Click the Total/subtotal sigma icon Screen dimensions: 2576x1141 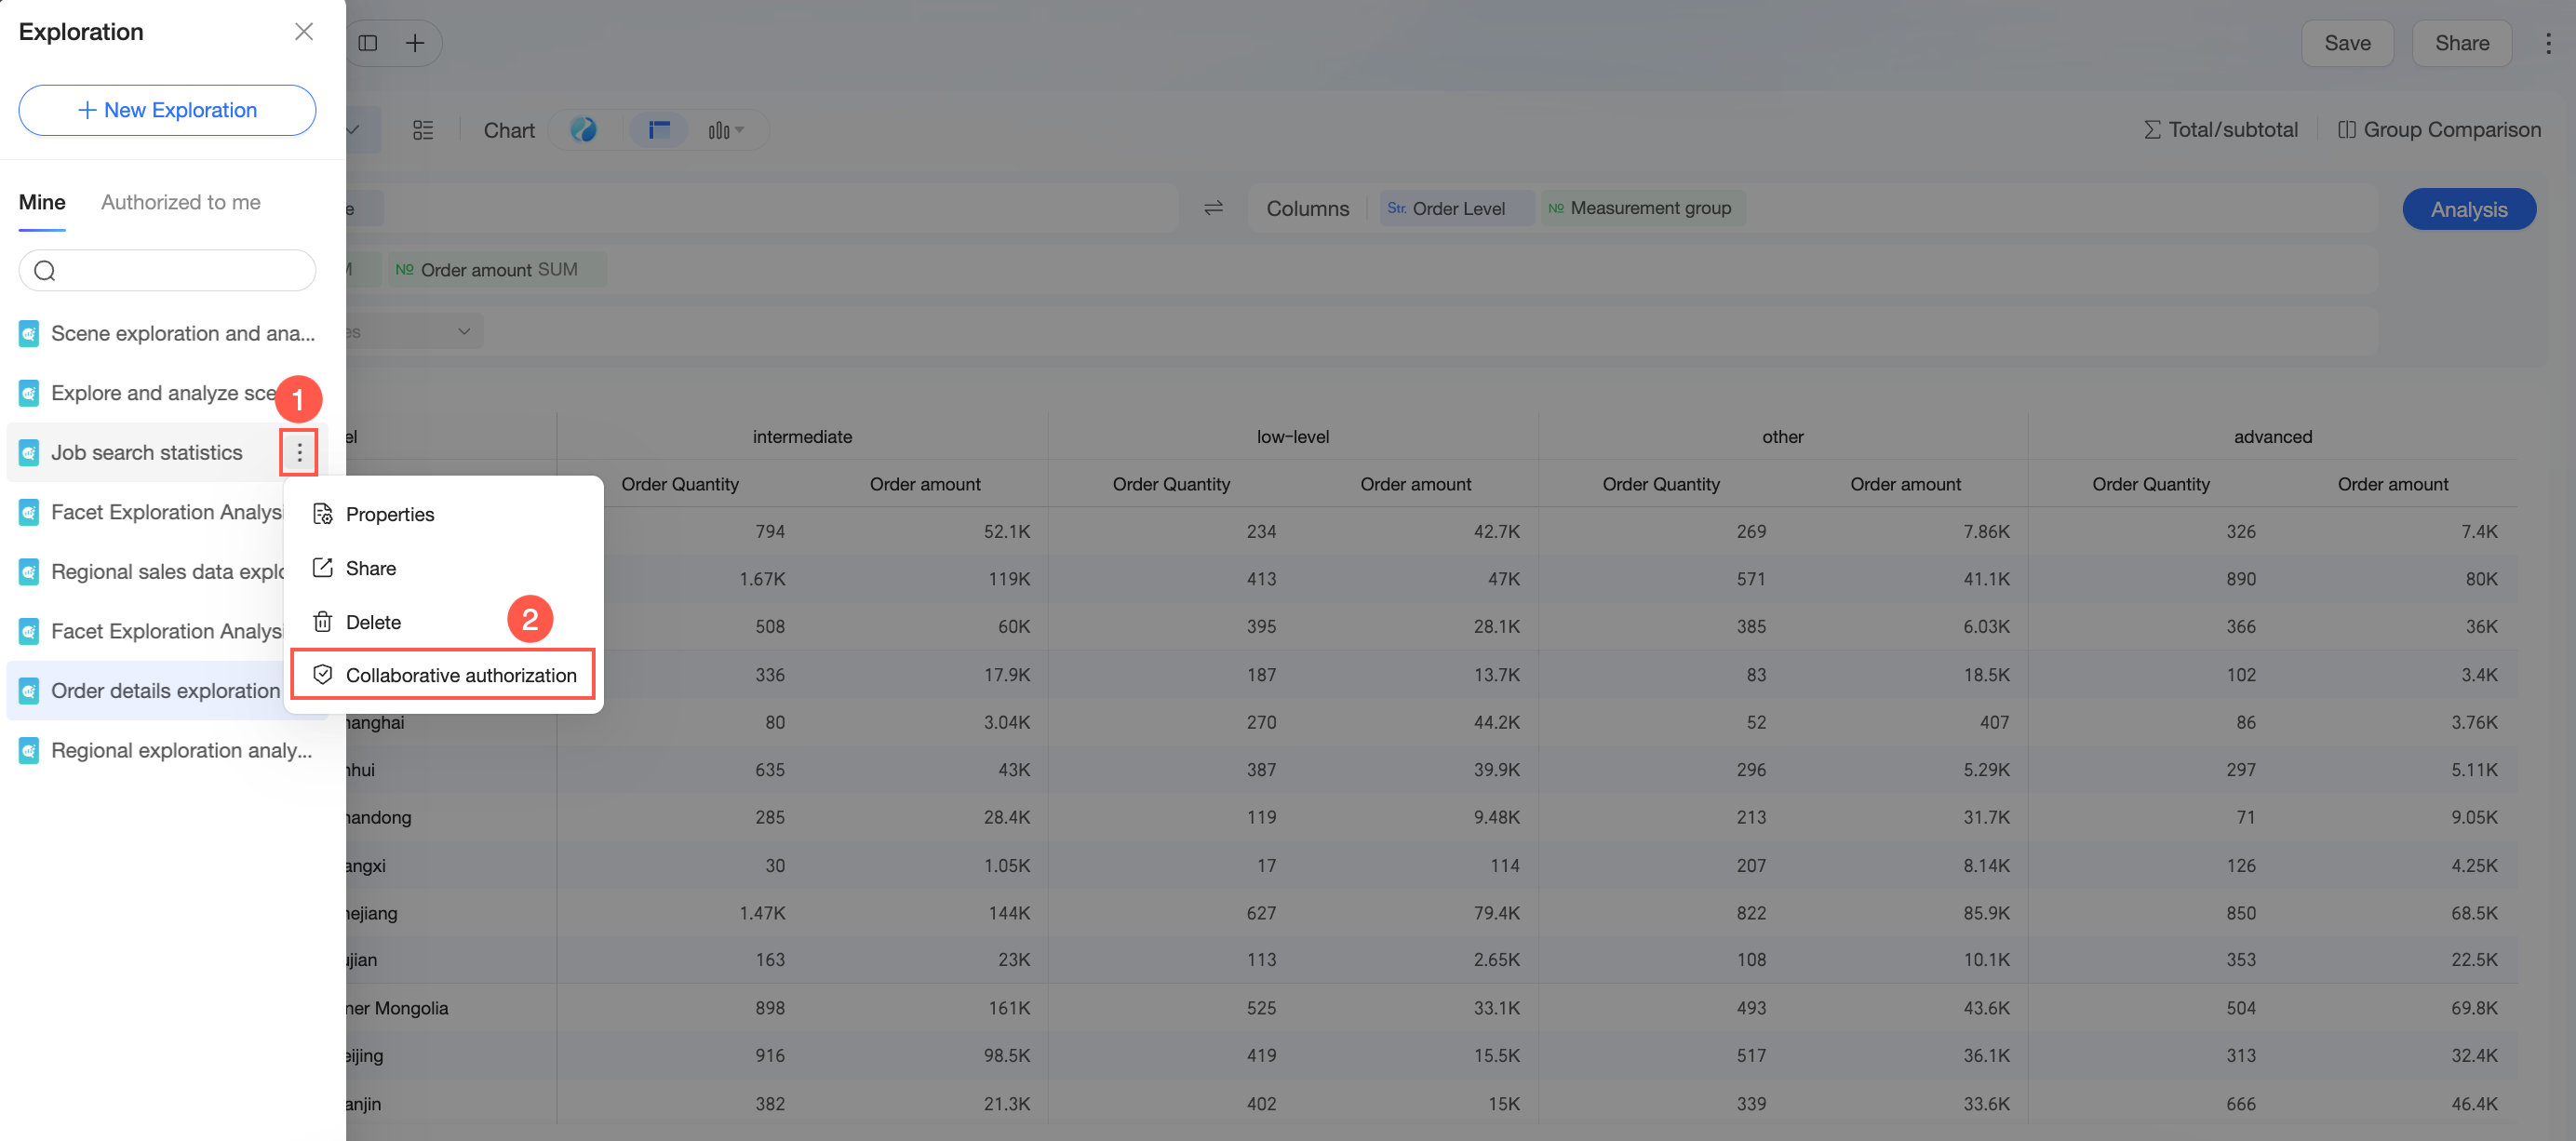(x=2152, y=130)
